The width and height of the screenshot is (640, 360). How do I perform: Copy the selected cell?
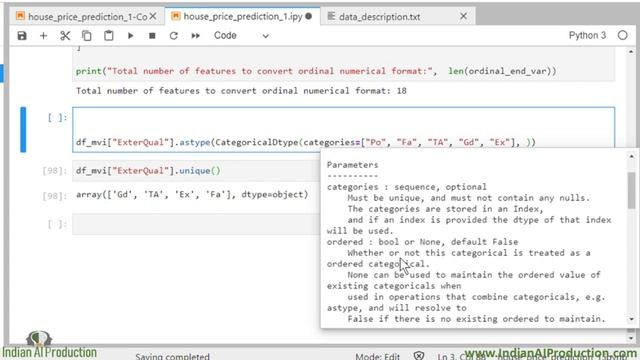tap(87, 36)
